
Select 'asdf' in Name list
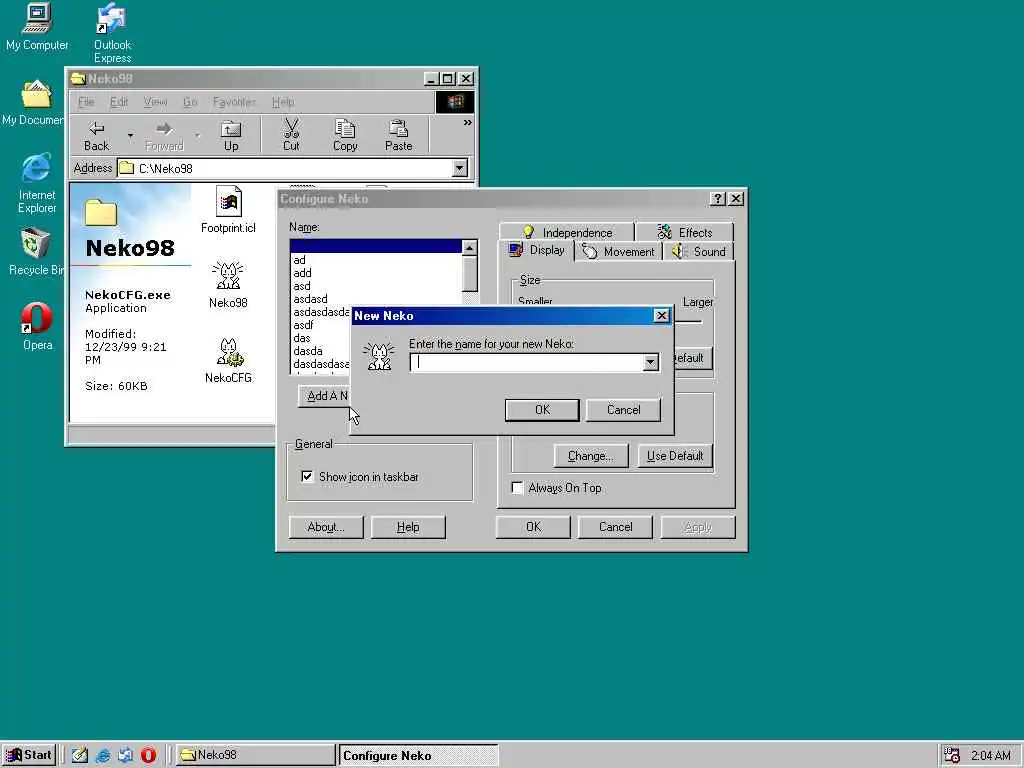(321, 325)
